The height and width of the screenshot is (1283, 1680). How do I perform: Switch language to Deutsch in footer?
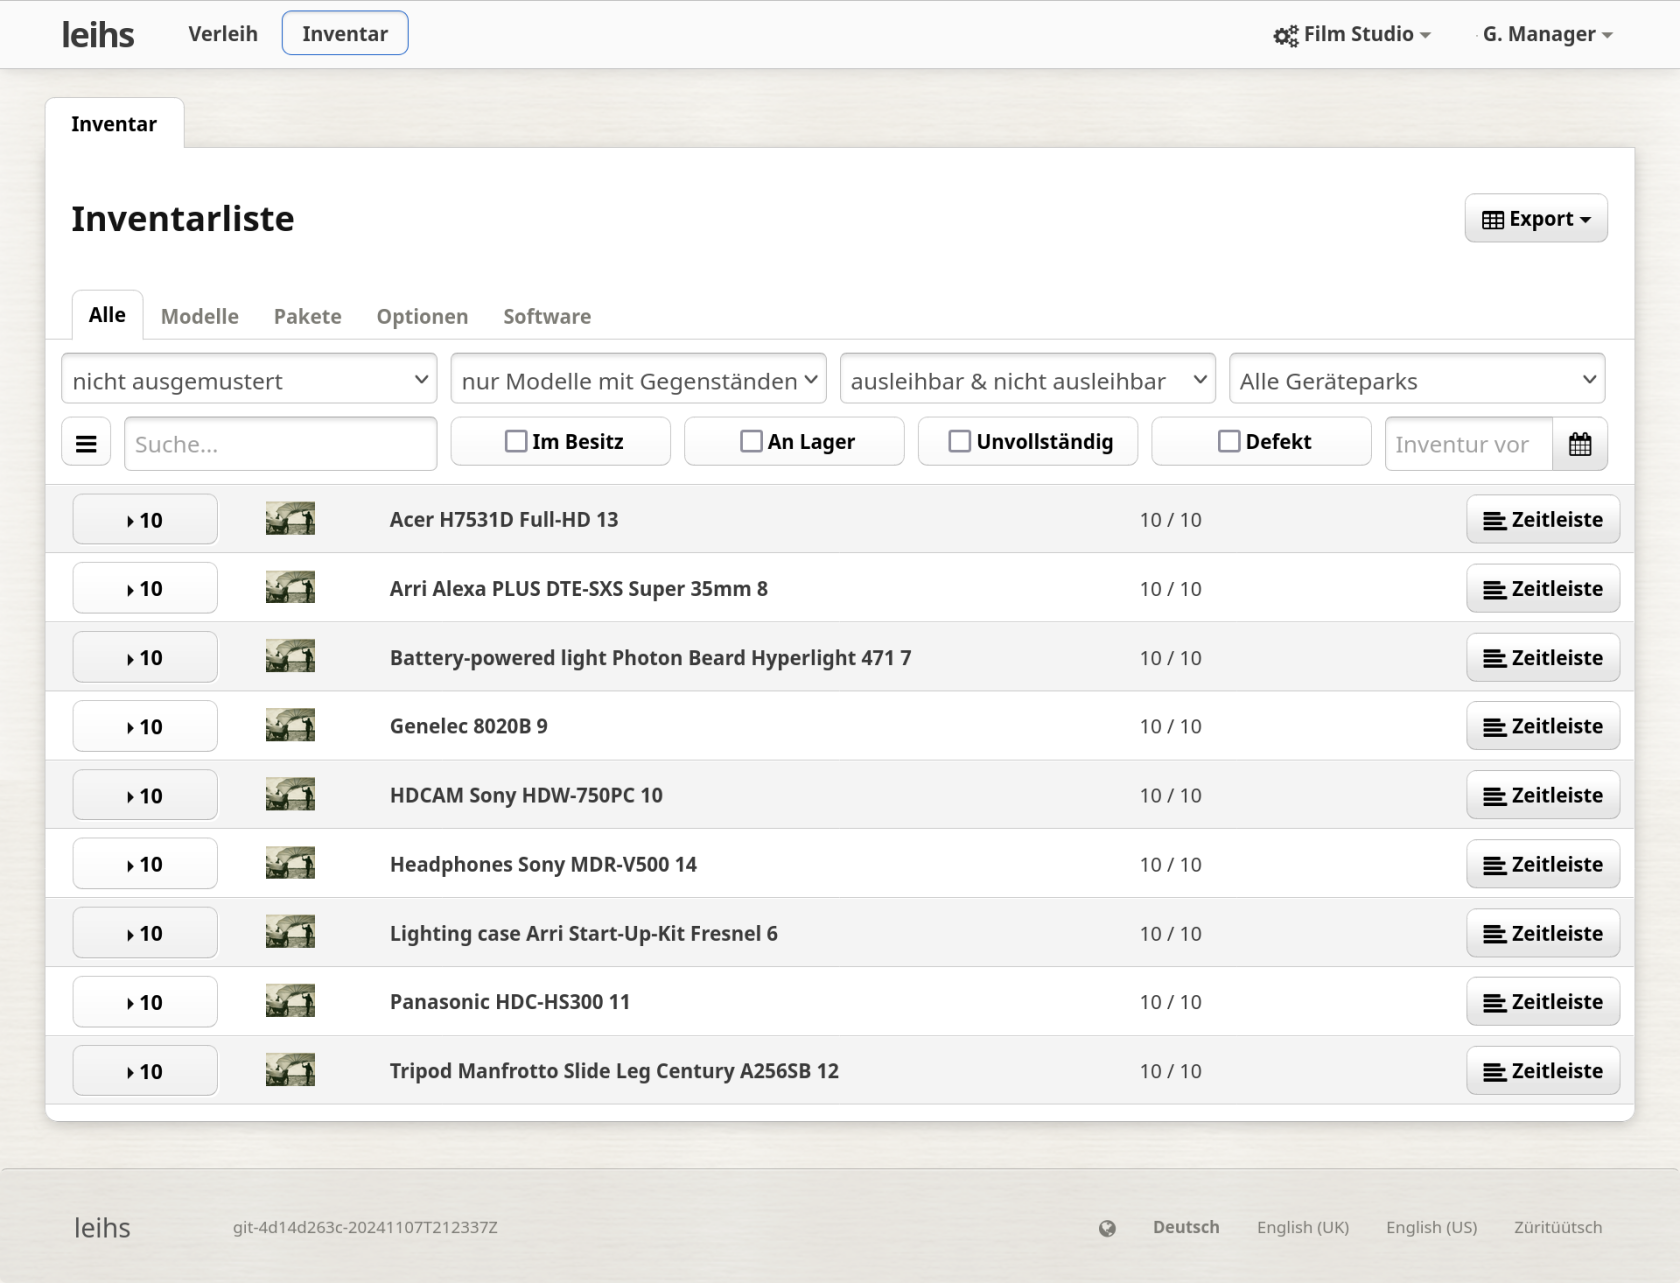click(x=1186, y=1227)
